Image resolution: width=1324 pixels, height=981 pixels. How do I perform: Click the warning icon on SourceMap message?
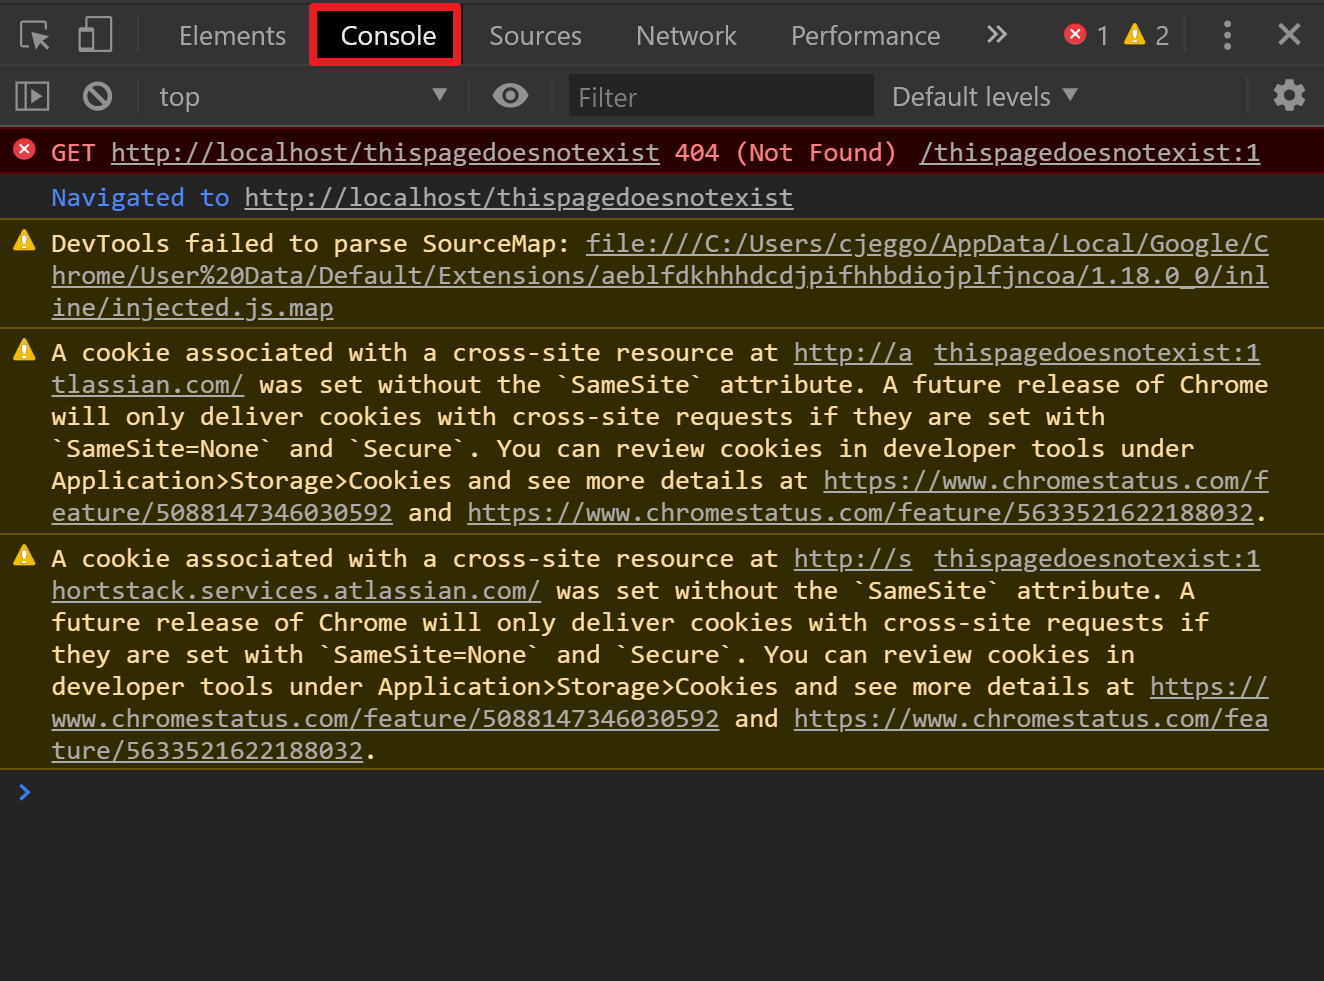pyautogui.click(x=24, y=242)
